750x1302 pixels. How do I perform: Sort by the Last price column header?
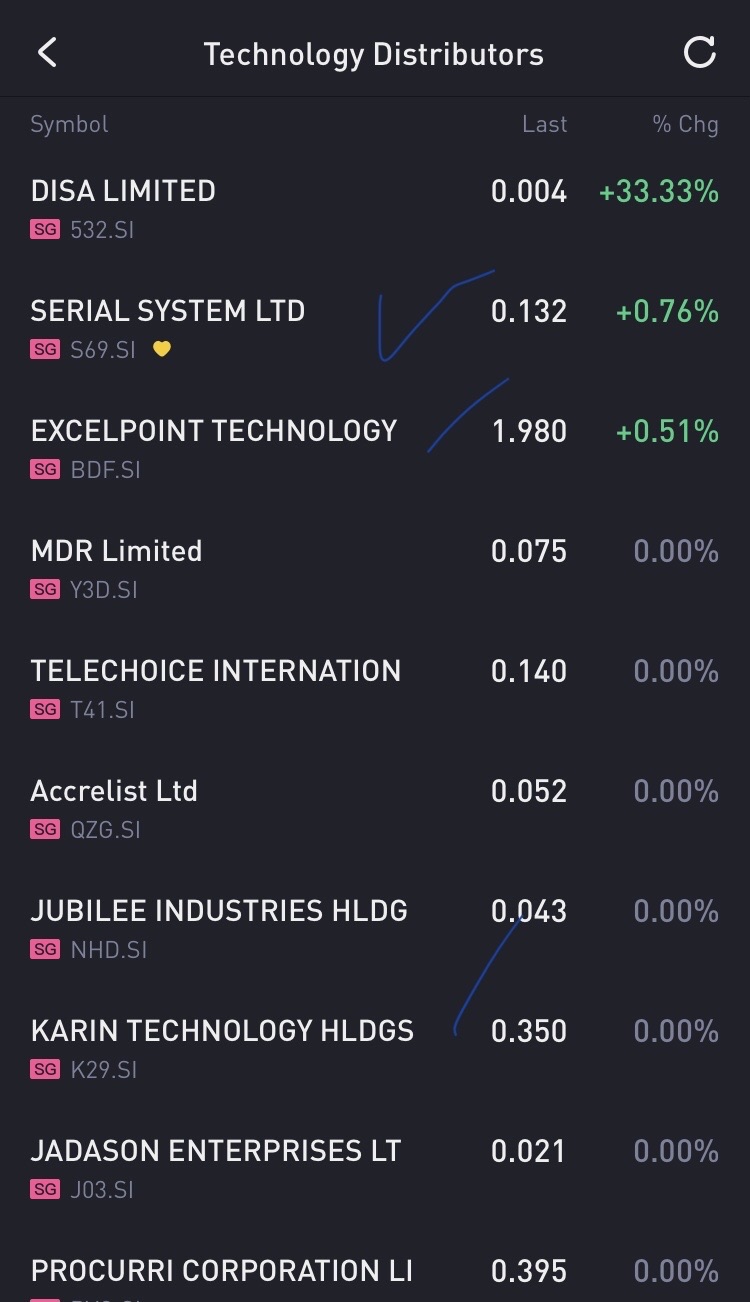tap(544, 124)
